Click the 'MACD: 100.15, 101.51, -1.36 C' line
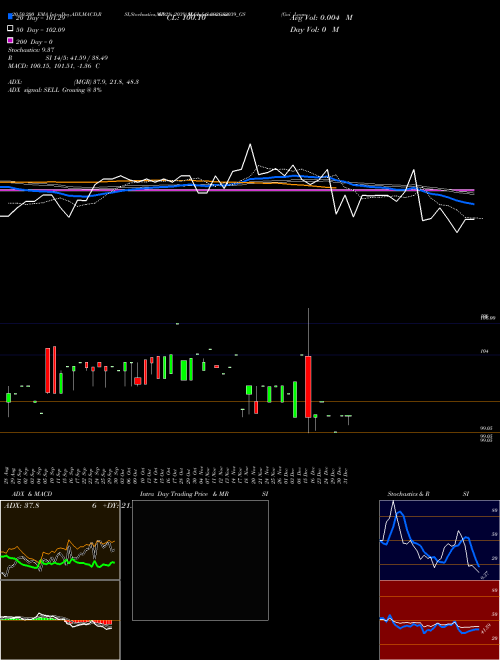This screenshot has width=500, height=660. [54, 66]
